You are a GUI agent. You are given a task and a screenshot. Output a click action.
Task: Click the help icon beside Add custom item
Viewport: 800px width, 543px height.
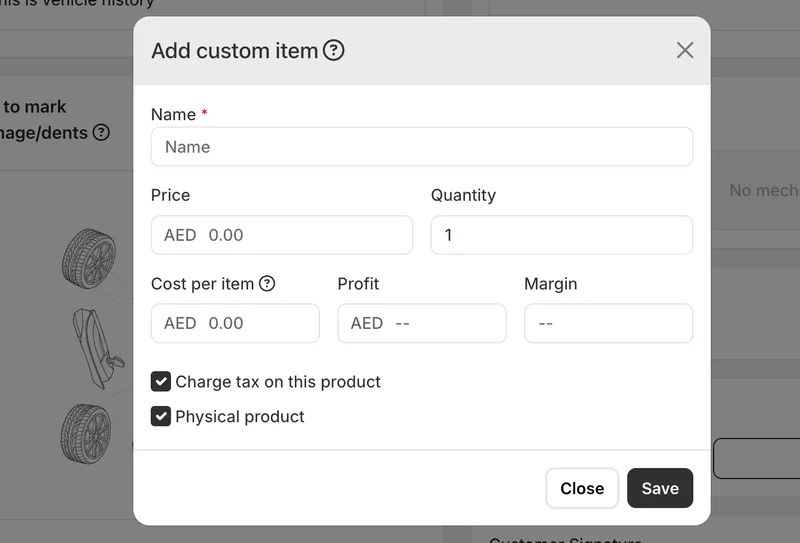coord(334,51)
